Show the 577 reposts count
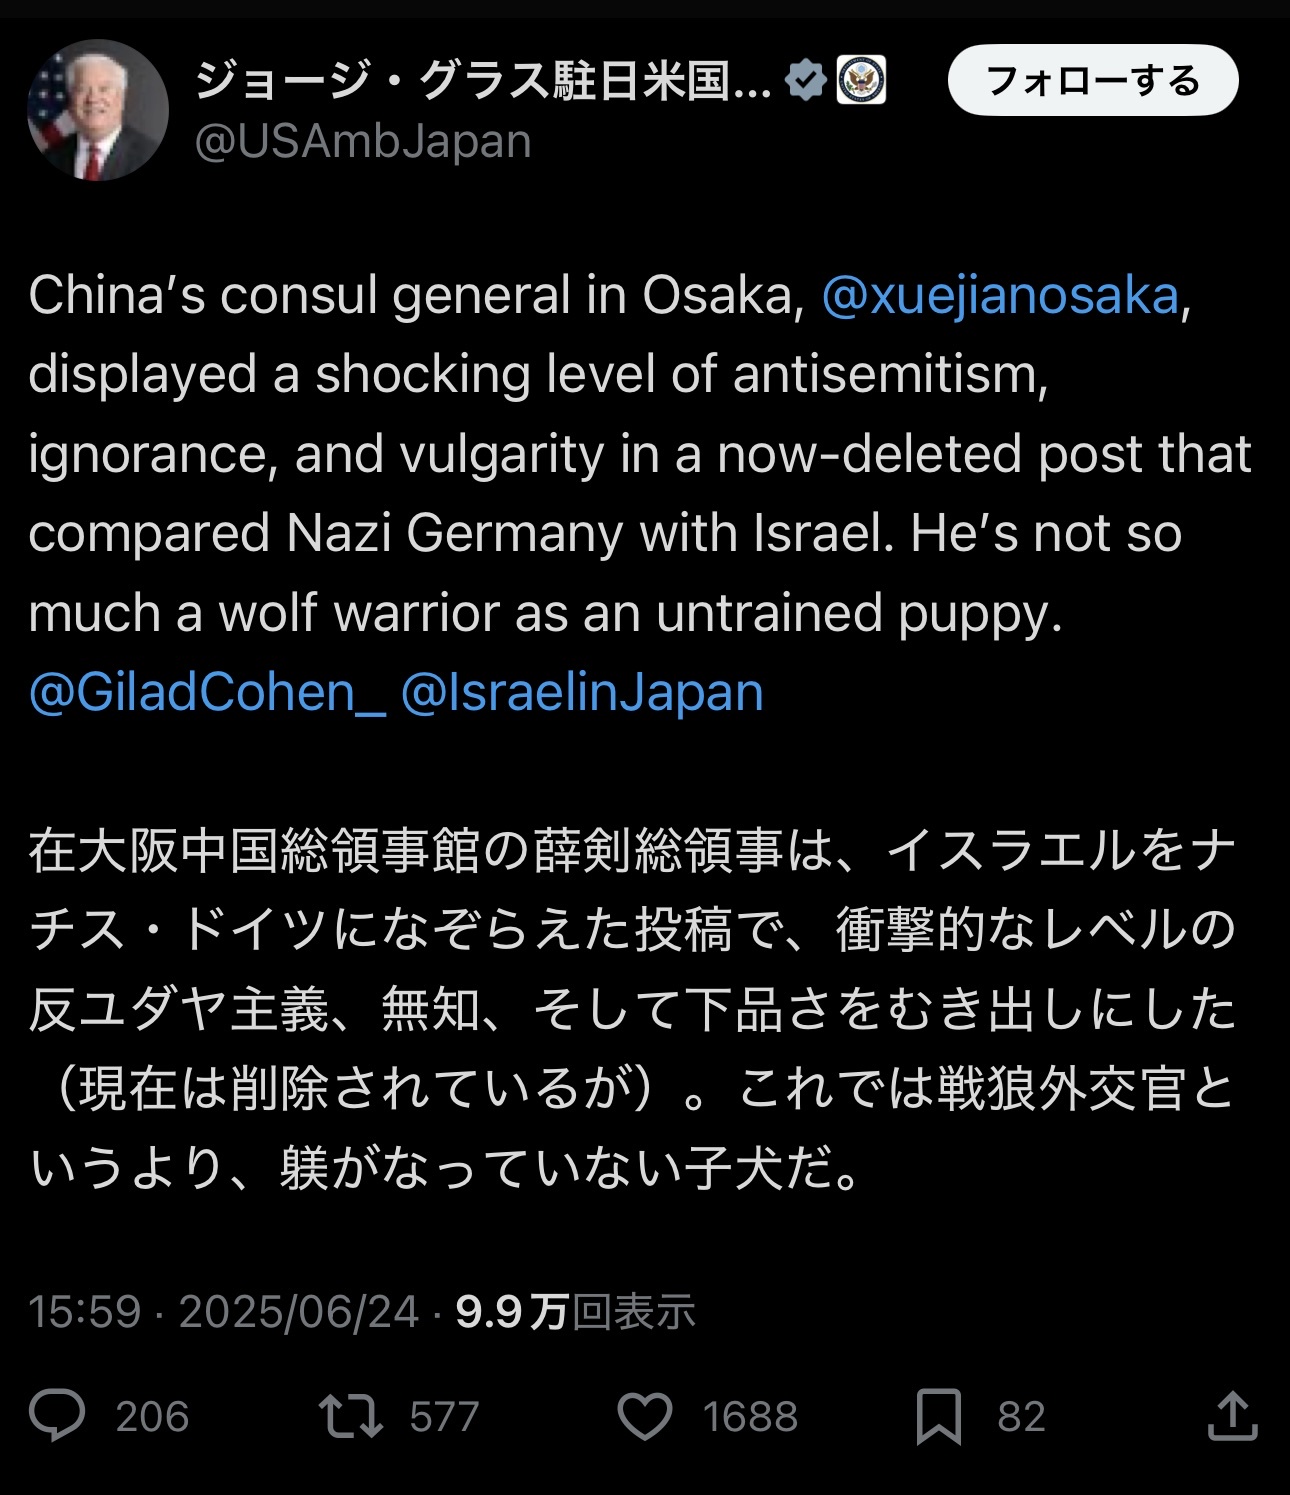The height and width of the screenshot is (1495, 1290). click(x=444, y=1417)
